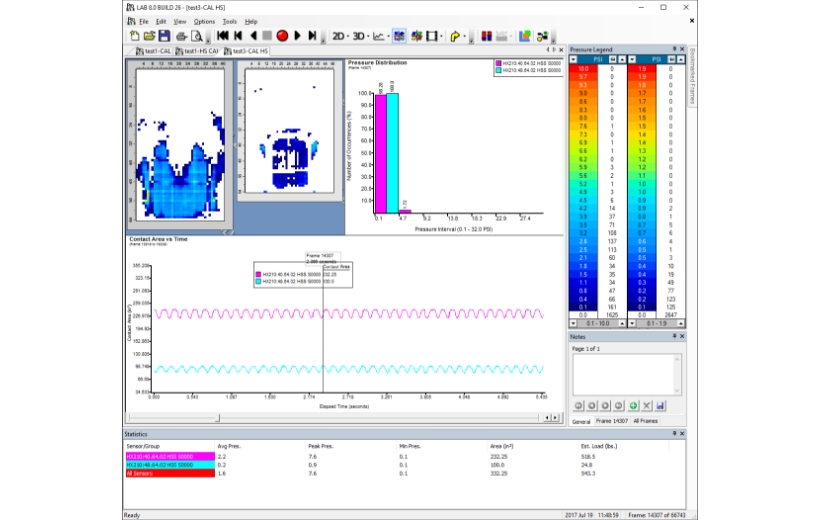820x520 pixels.
Task: Click the Save note disk icon
Action: point(661,405)
